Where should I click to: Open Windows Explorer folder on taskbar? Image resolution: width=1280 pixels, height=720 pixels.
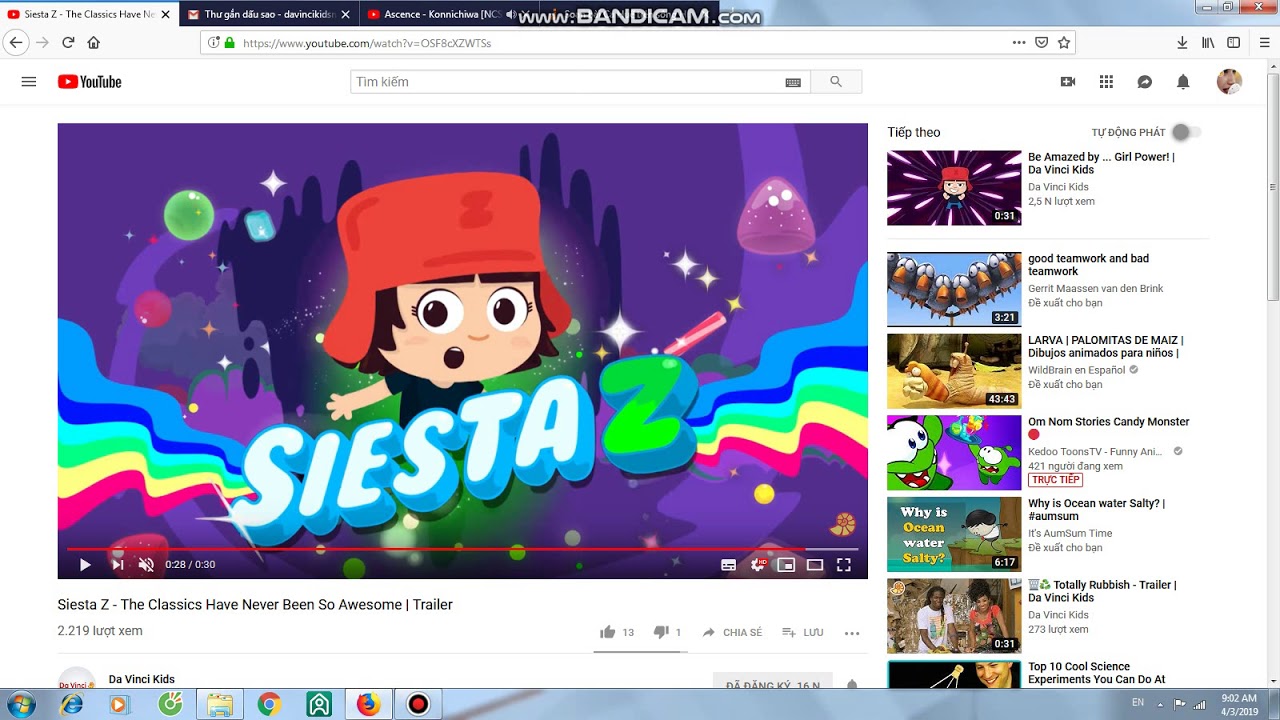tap(219, 704)
